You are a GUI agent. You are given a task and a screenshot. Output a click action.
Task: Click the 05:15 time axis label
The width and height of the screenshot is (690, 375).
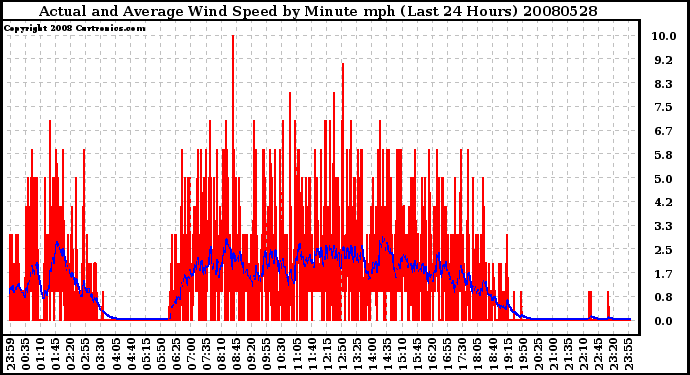click(146, 354)
